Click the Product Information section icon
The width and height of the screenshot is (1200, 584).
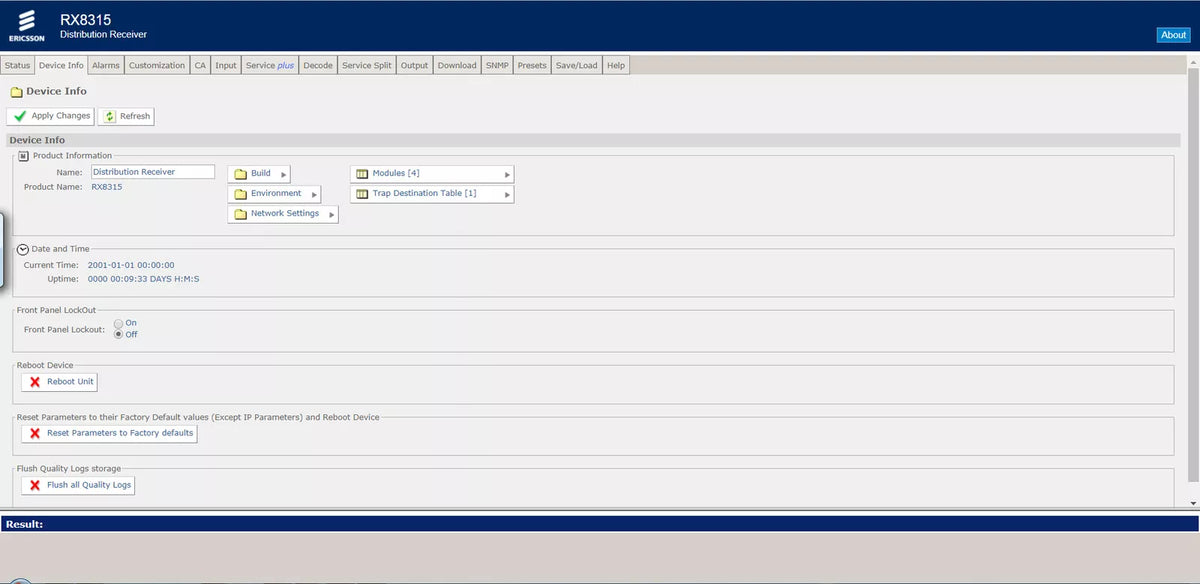[x=24, y=156]
